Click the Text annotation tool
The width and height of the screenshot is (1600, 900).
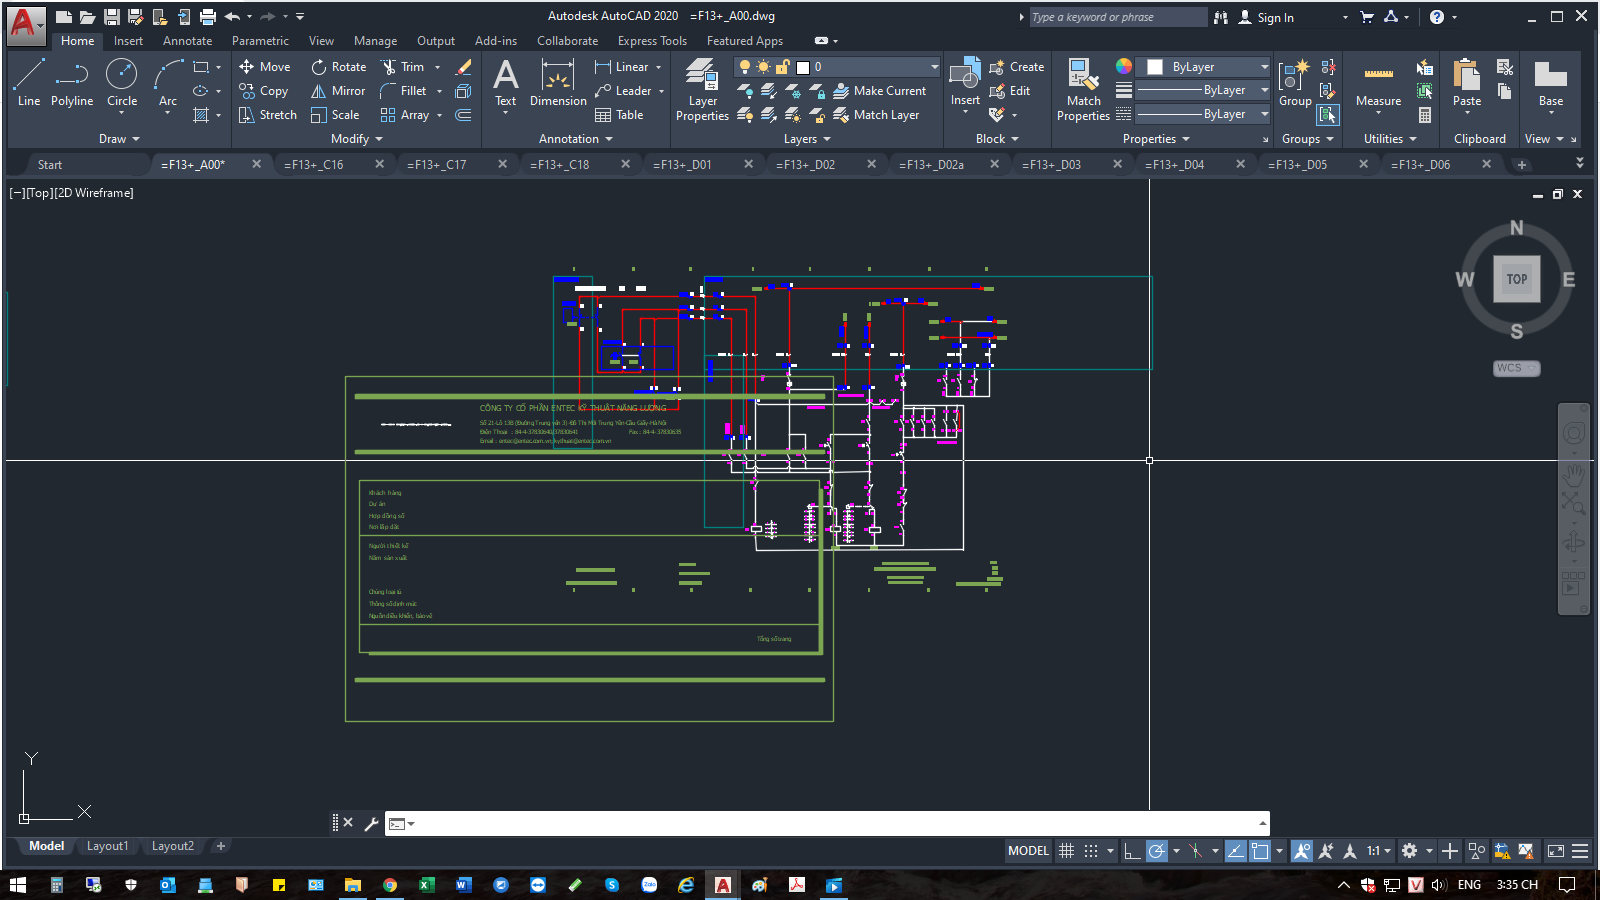[x=506, y=82]
